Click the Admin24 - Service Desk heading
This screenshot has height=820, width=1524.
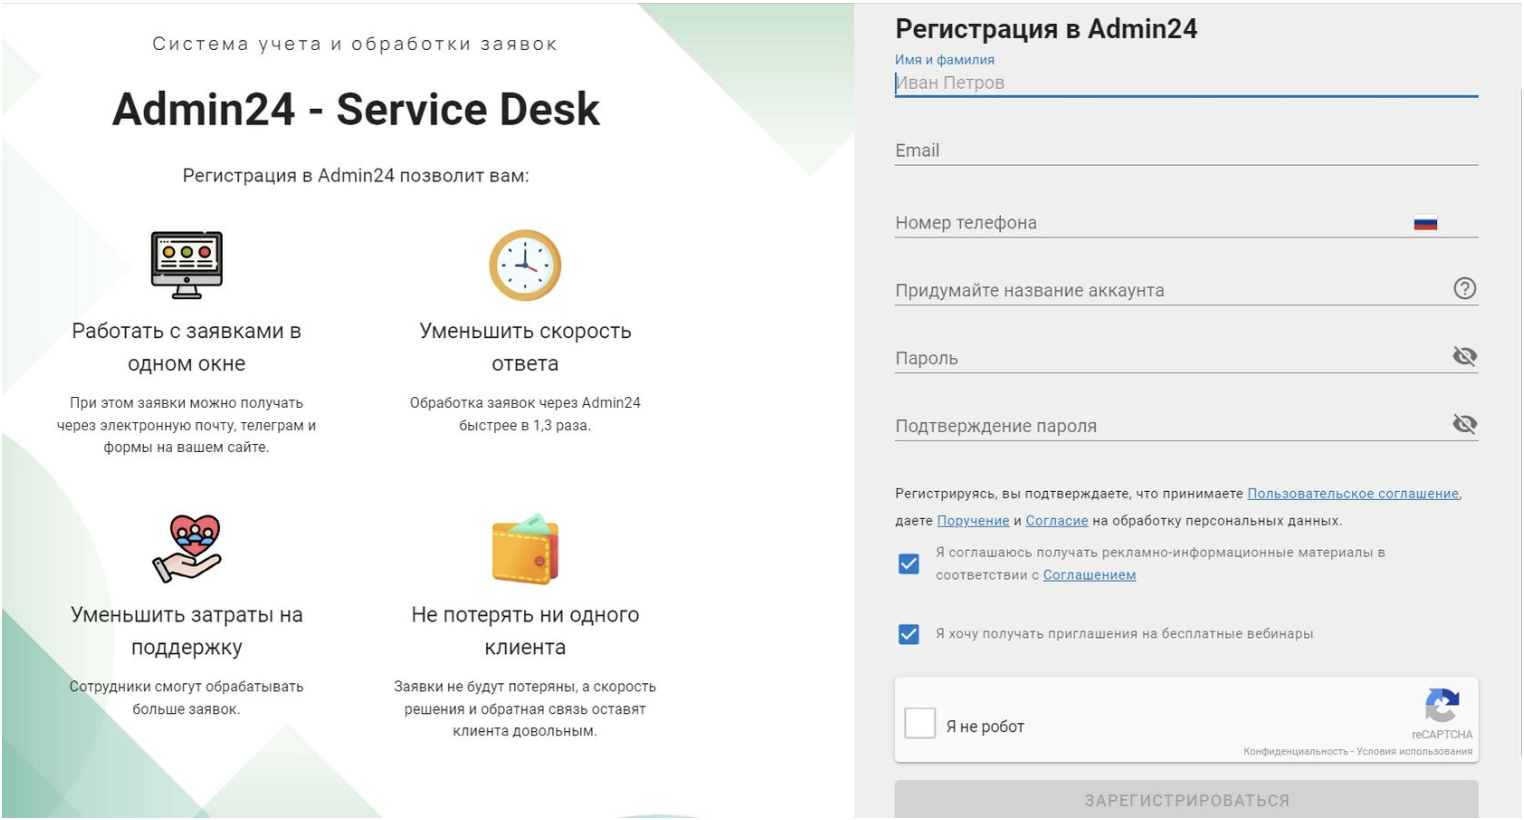pos(356,109)
